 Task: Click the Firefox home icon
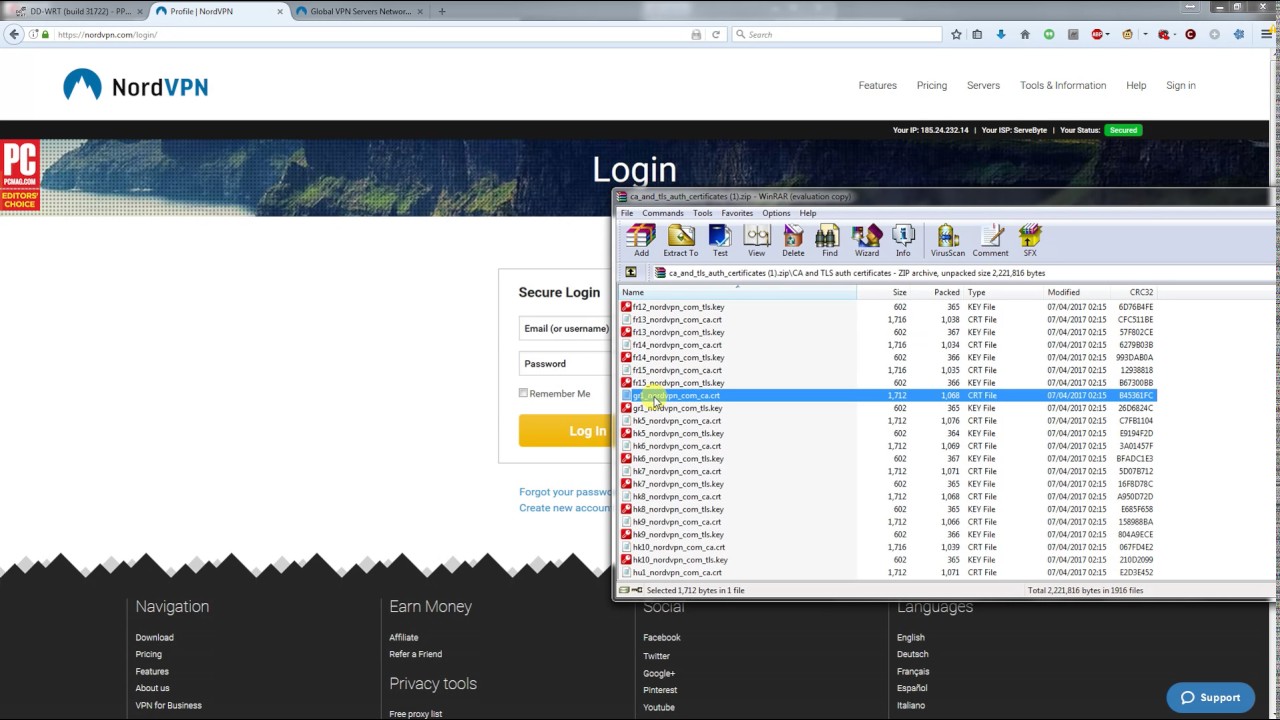[x=1025, y=34]
